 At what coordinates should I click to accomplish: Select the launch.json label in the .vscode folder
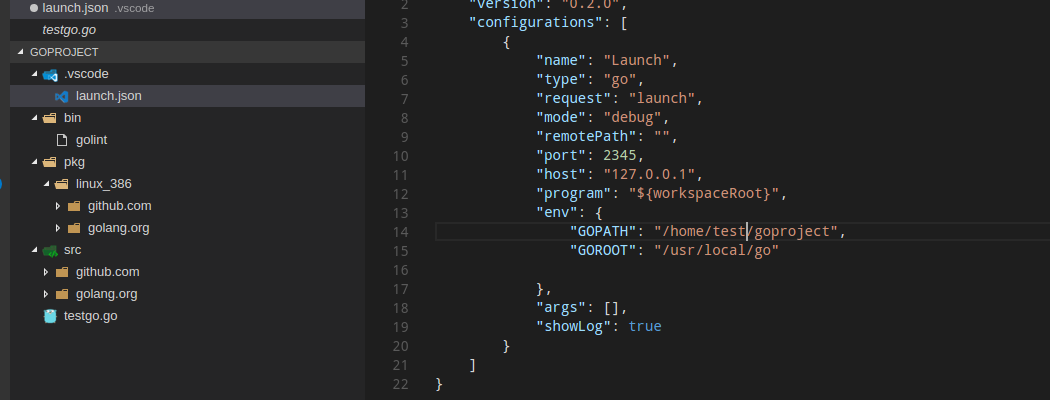coord(108,96)
